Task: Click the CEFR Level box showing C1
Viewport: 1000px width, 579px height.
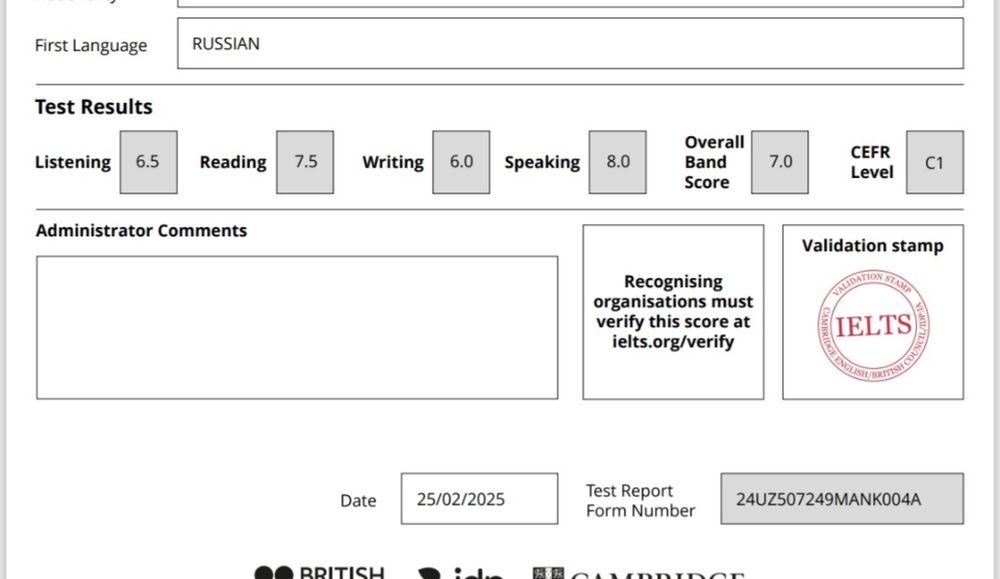Action: [935, 162]
